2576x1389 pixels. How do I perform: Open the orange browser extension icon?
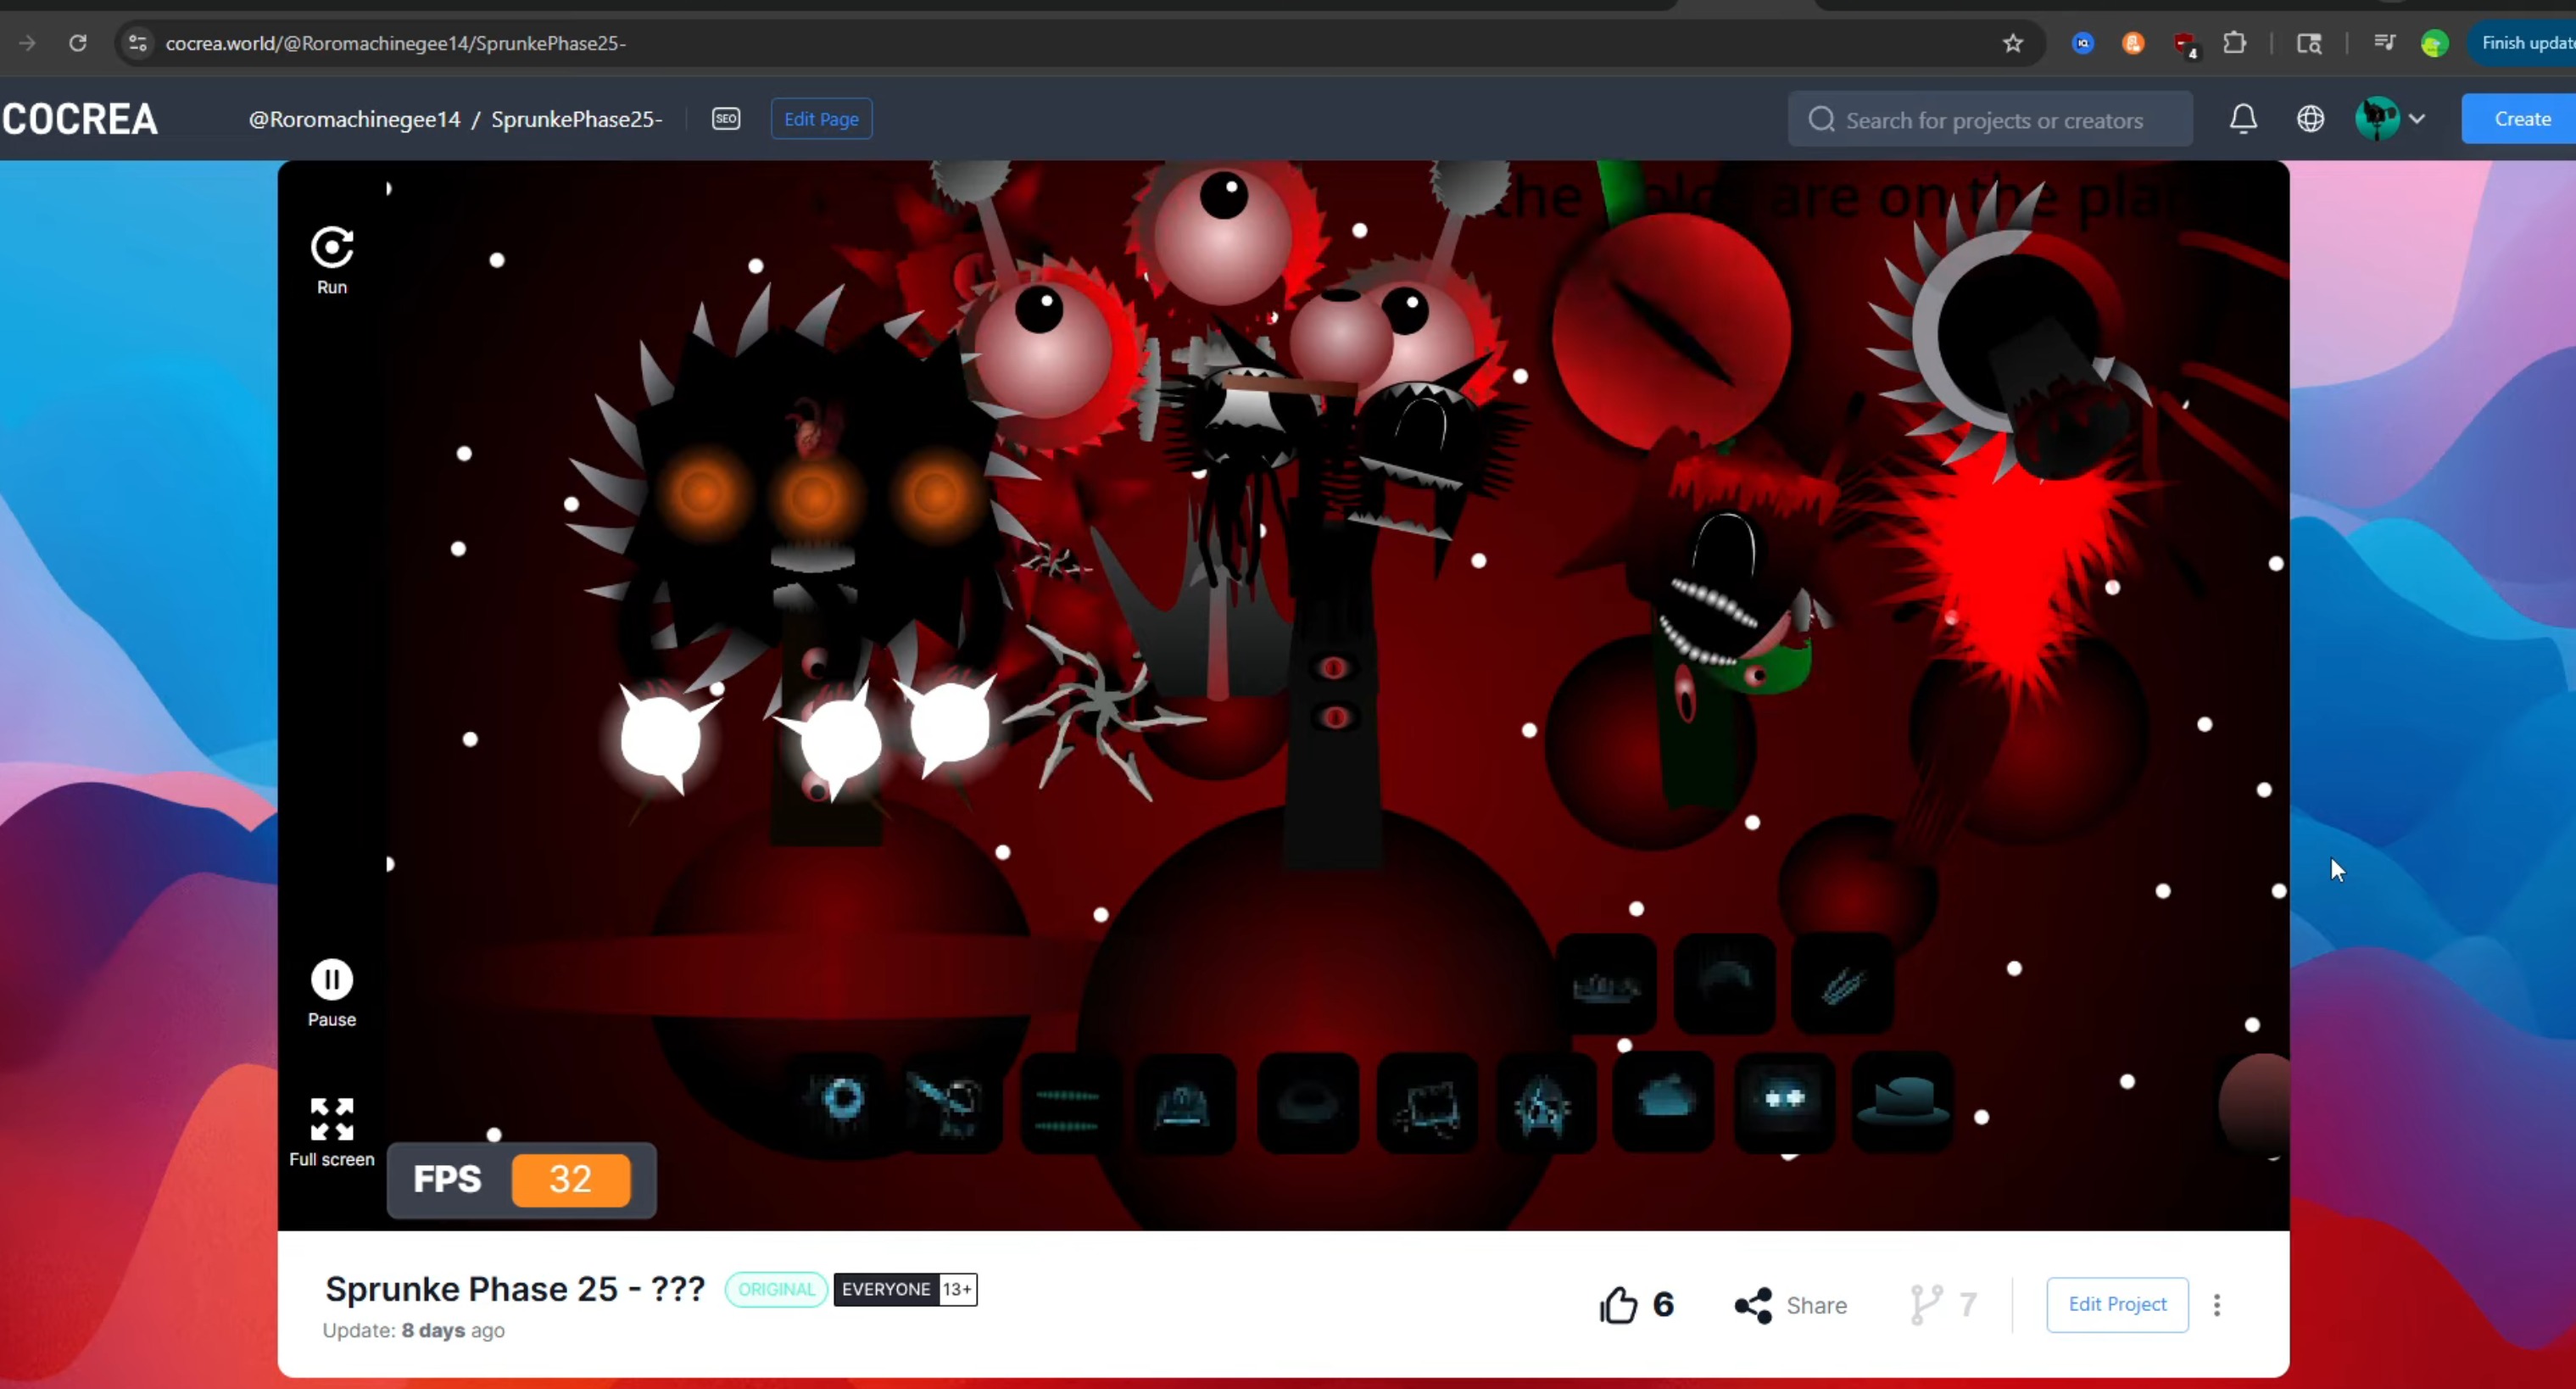[x=2133, y=43]
